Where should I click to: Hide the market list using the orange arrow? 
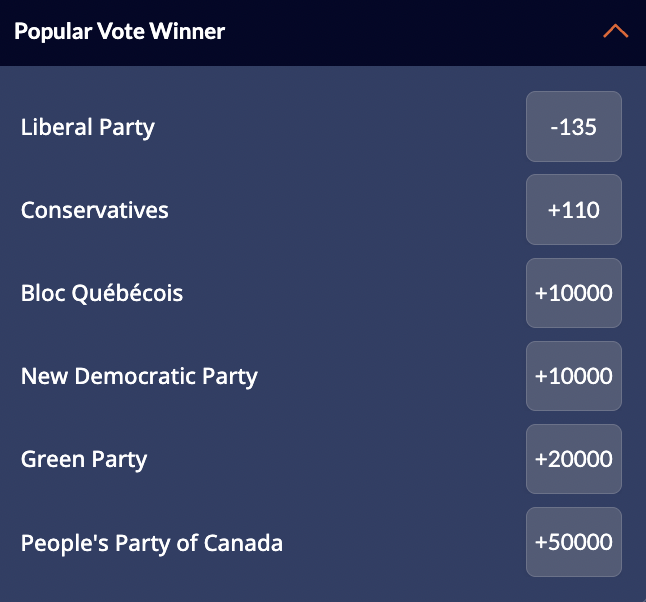pyautogui.click(x=616, y=31)
